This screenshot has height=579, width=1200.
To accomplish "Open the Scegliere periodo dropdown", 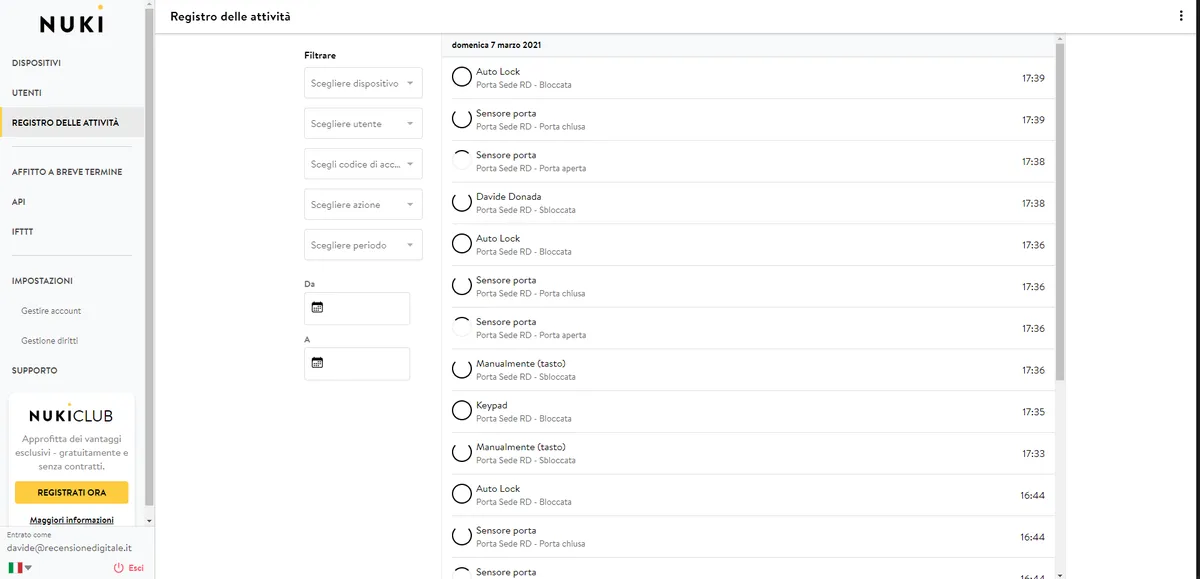I will pyautogui.click(x=363, y=245).
